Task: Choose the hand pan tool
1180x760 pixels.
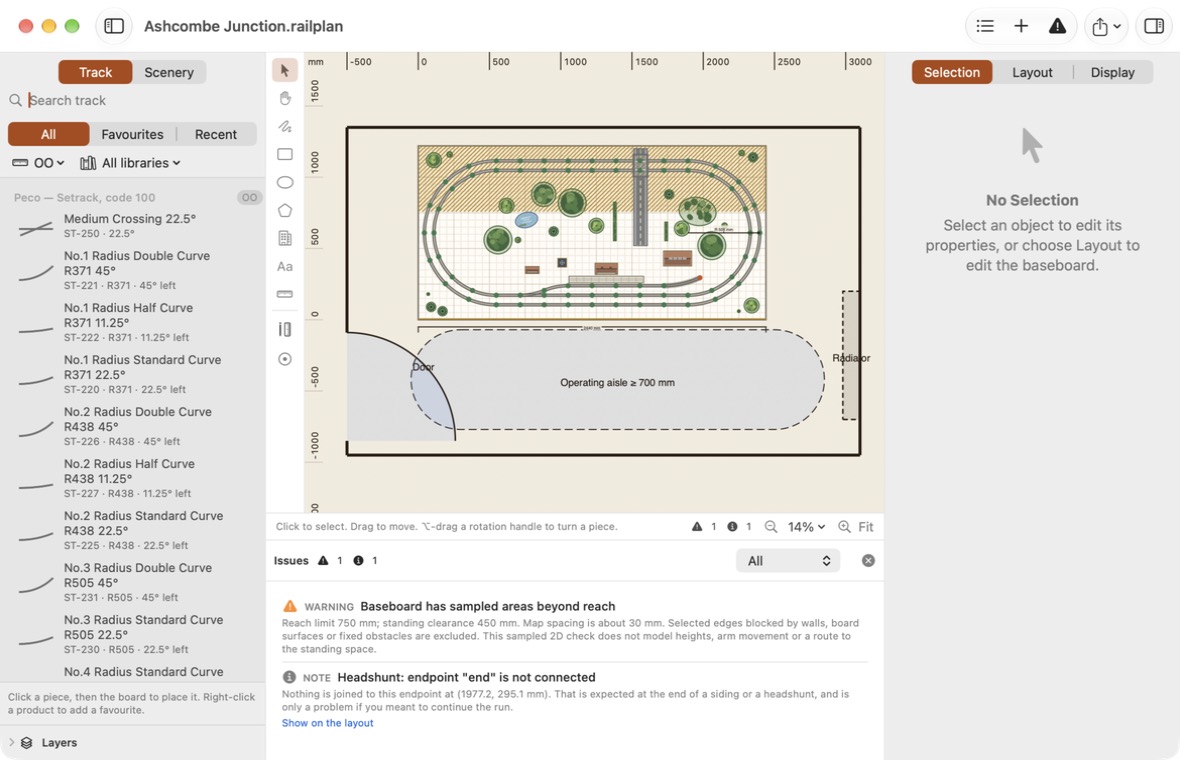Action: point(284,98)
